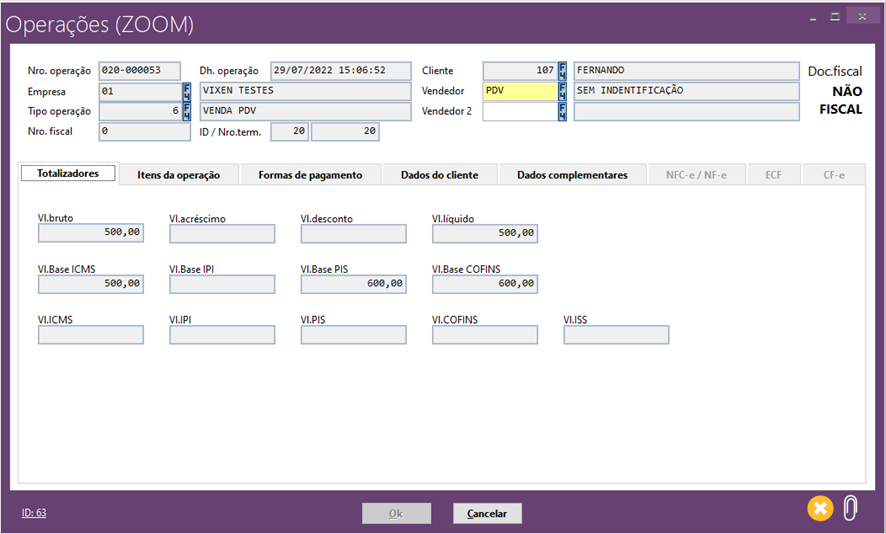Click the paperclip attachment icon
Screen dimensions: 886x534
click(x=850, y=508)
